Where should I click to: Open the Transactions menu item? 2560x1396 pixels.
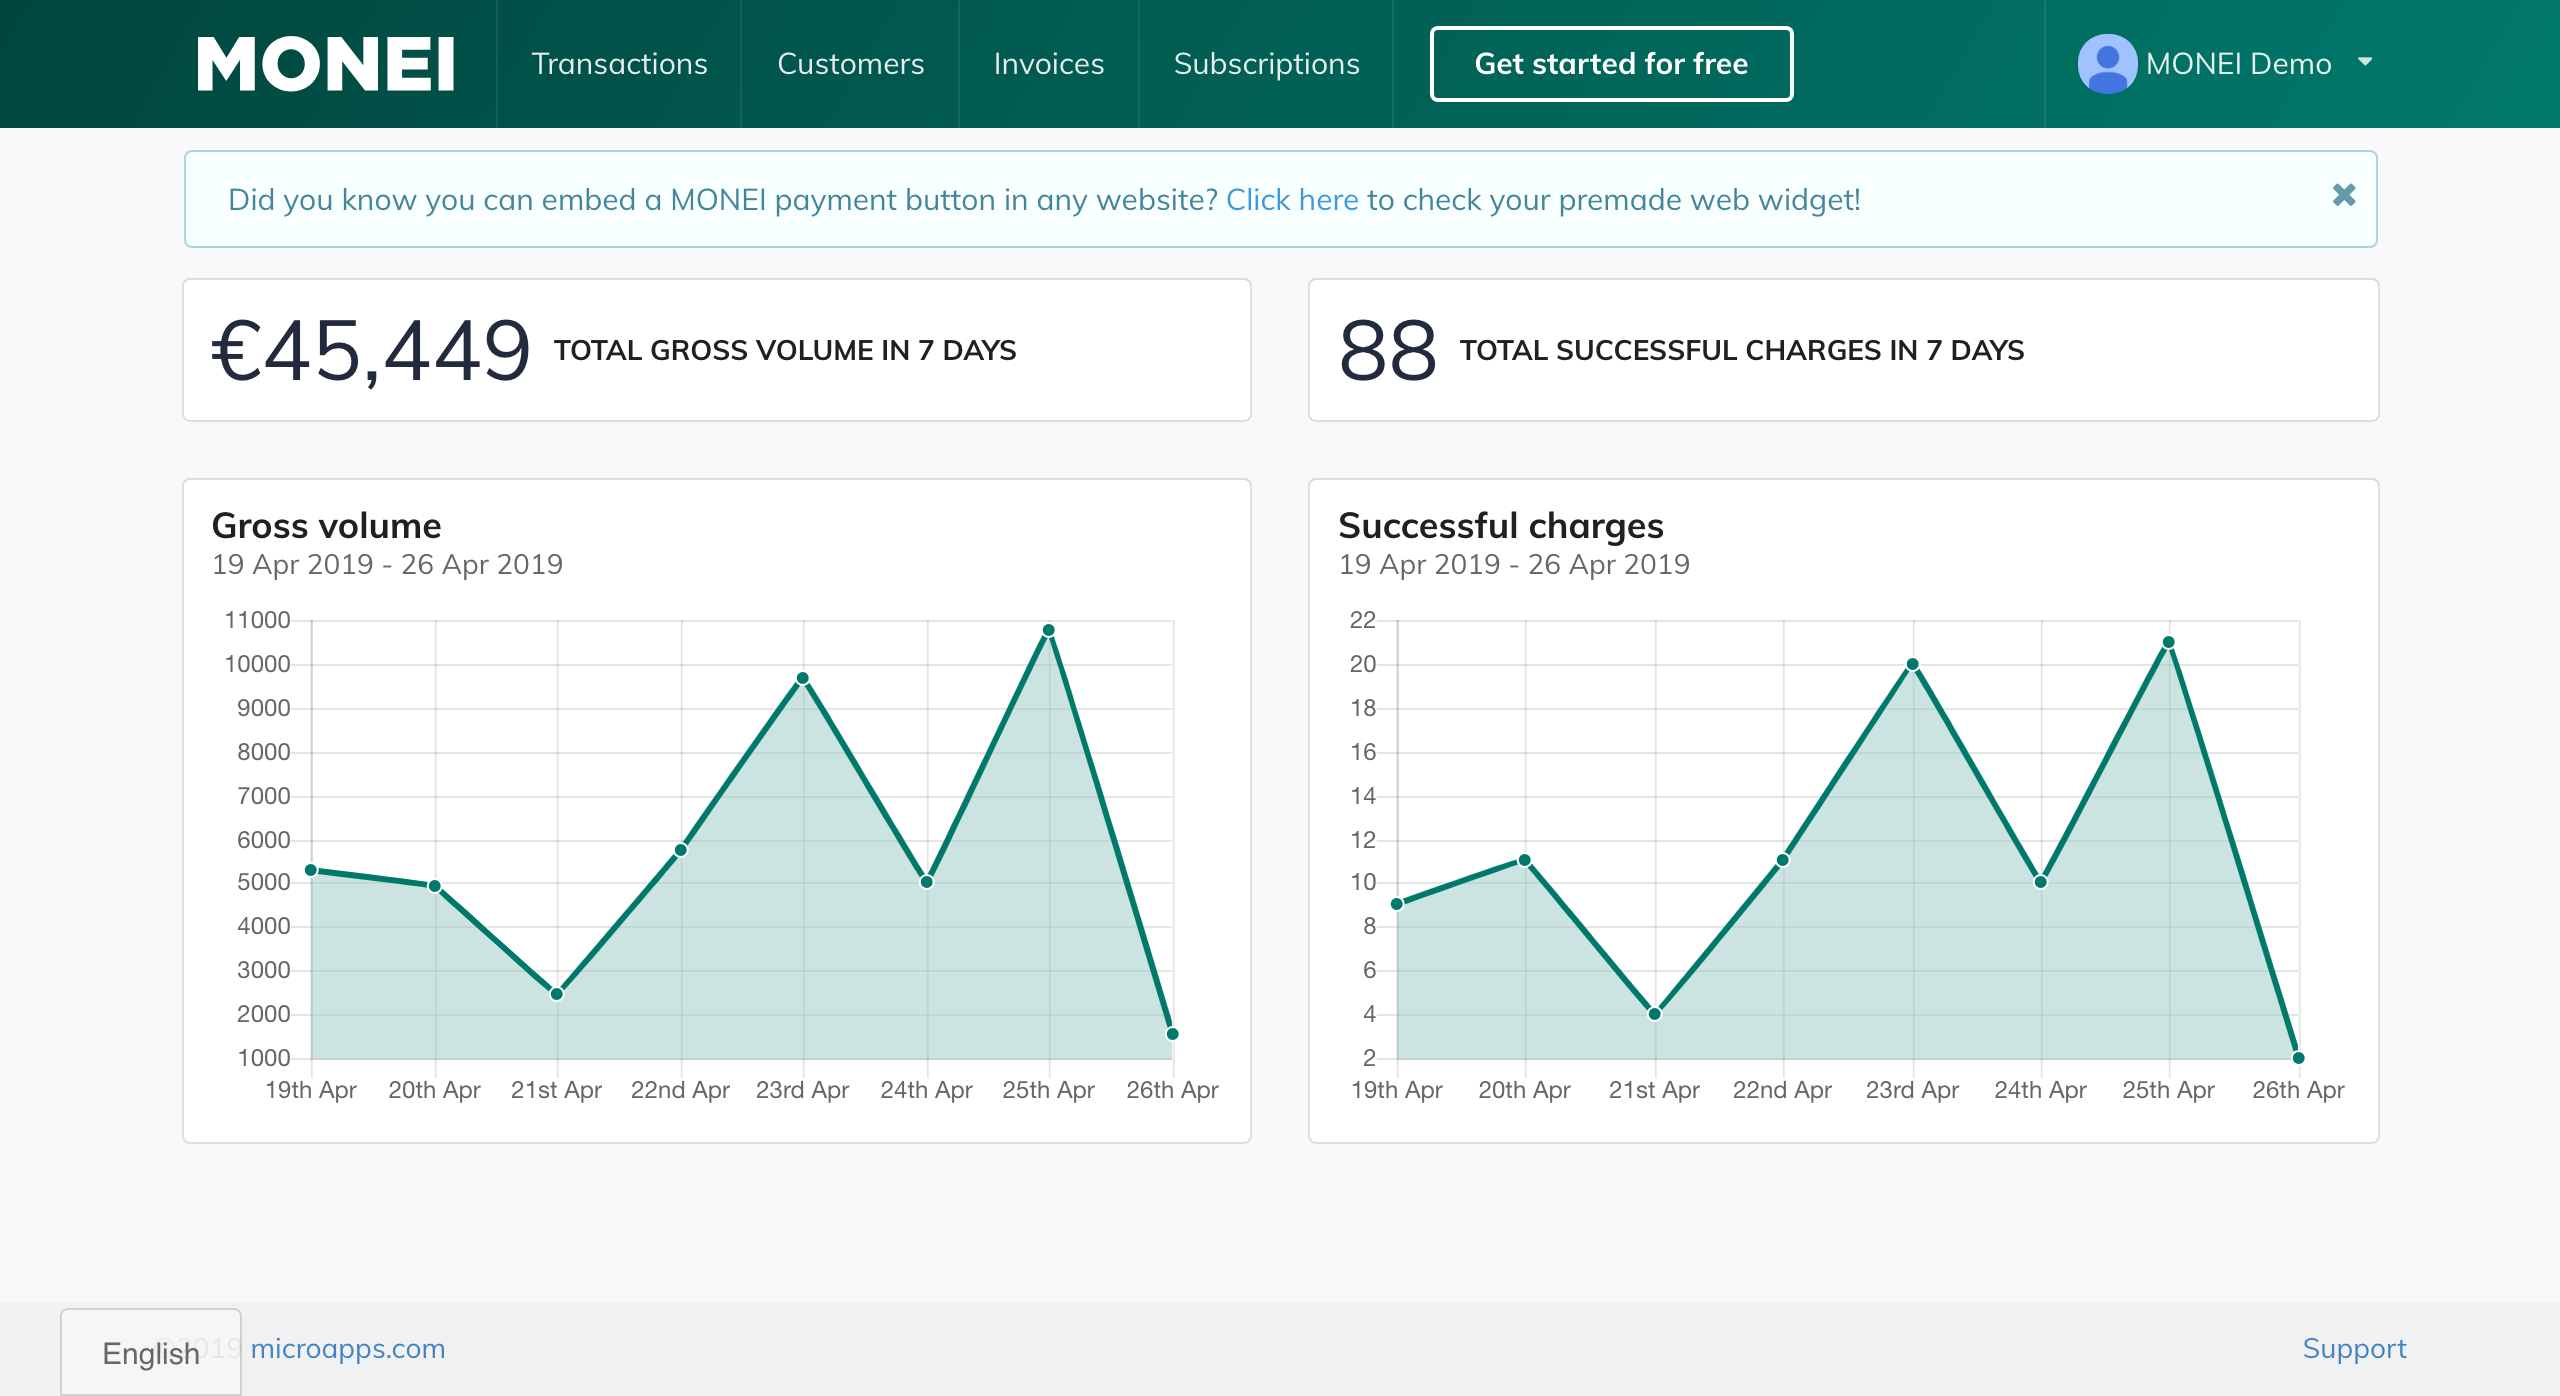point(619,64)
